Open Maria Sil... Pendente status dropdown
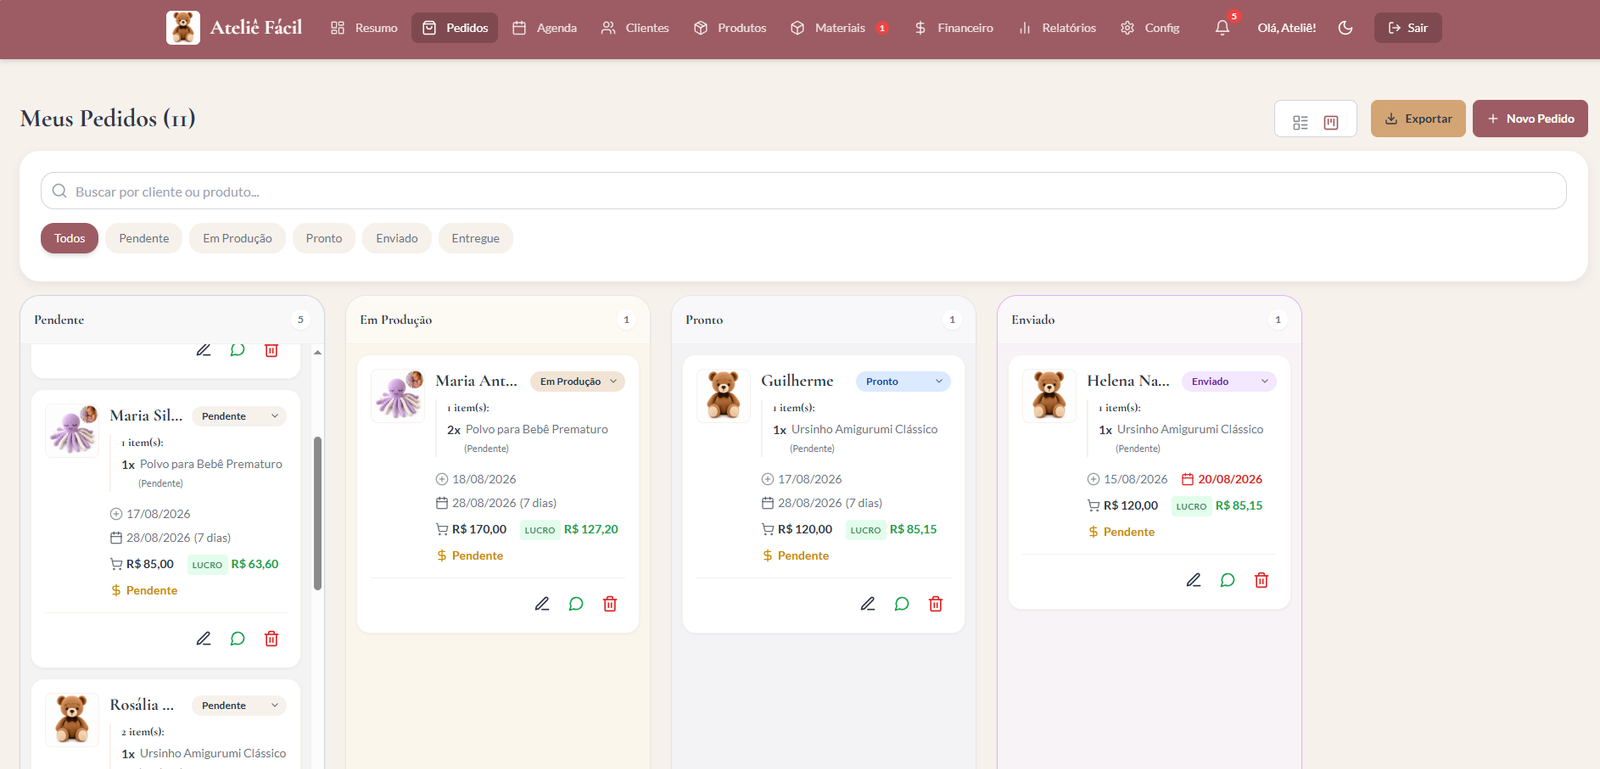Image resolution: width=1600 pixels, height=769 pixels. pyautogui.click(x=239, y=416)
